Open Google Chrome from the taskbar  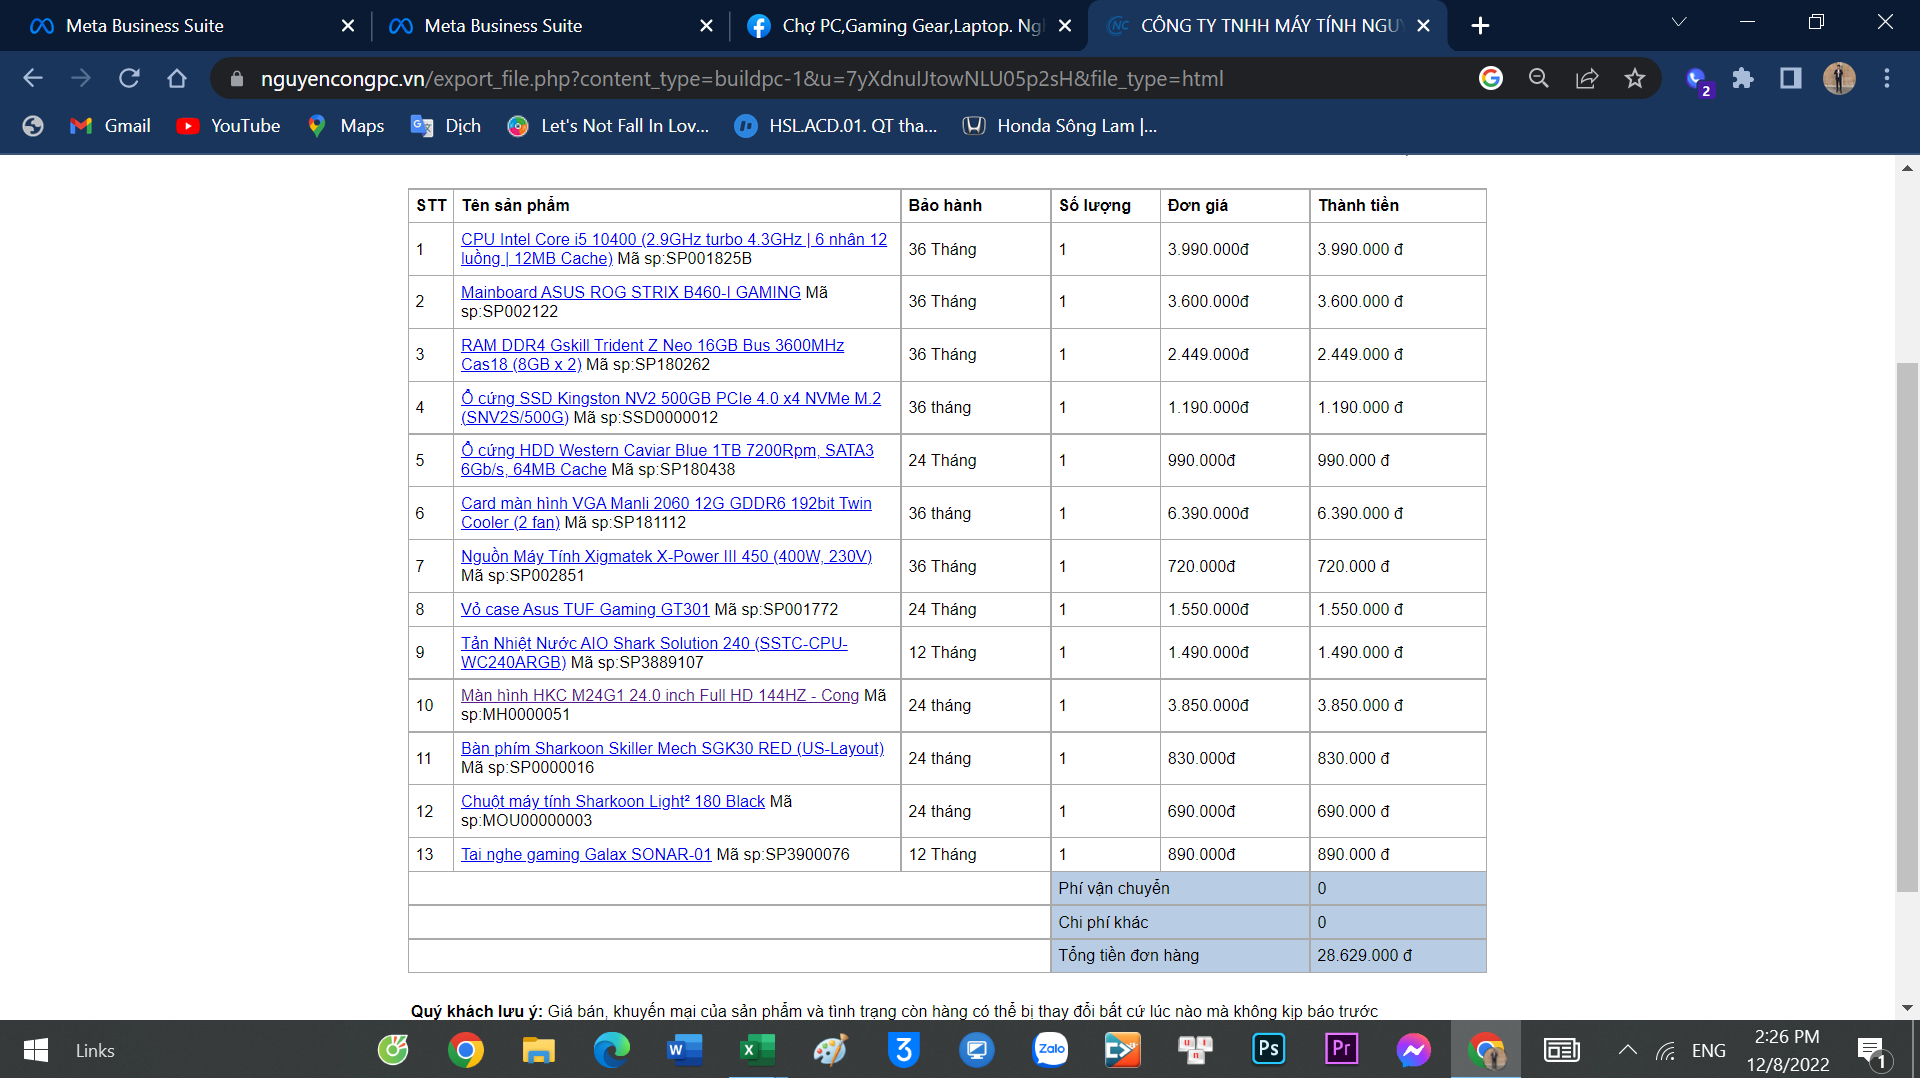[x=465, y=1050]
